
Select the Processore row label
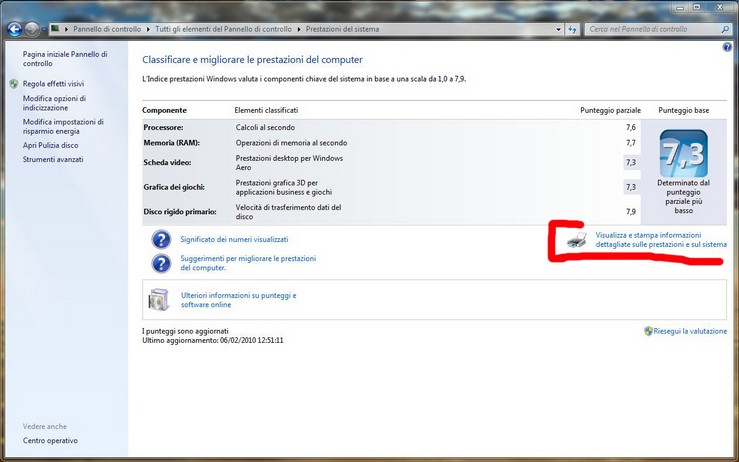[x=163, y=127]
